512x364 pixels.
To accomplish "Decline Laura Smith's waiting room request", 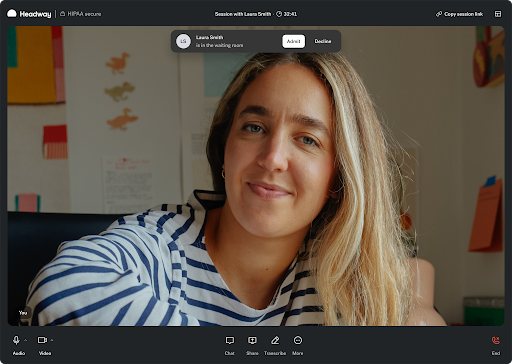I will pos(323,41).
